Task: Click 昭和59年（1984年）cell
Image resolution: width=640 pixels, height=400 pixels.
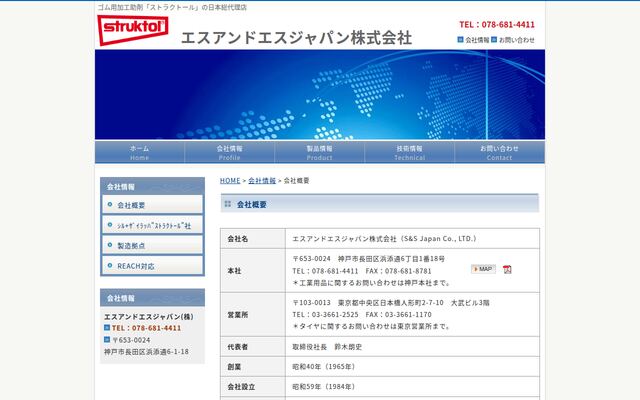Action: 412,387
